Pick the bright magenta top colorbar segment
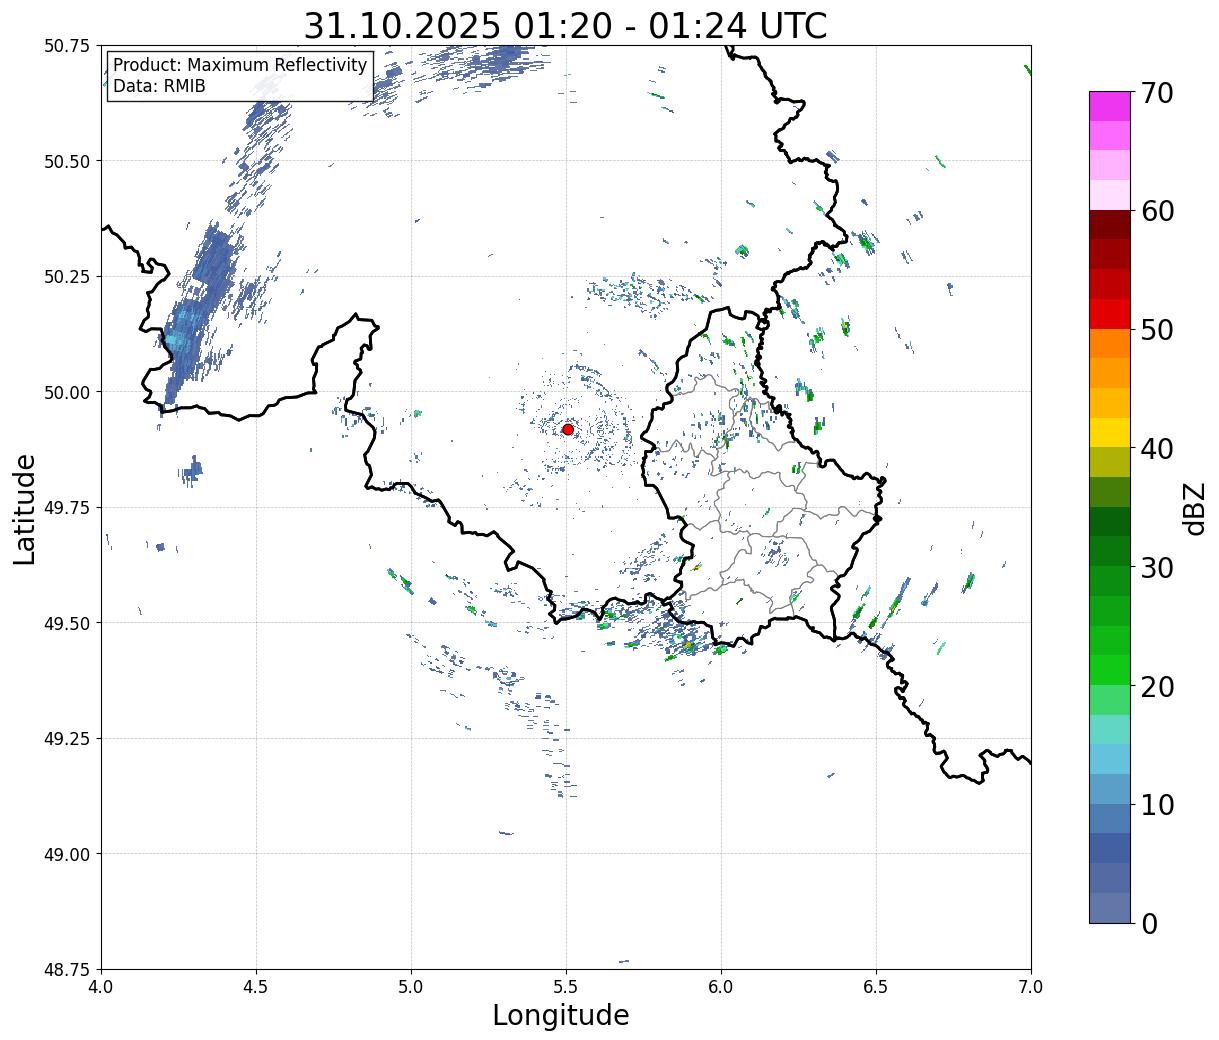The image size is (1219, 1040). (1109, 106)
